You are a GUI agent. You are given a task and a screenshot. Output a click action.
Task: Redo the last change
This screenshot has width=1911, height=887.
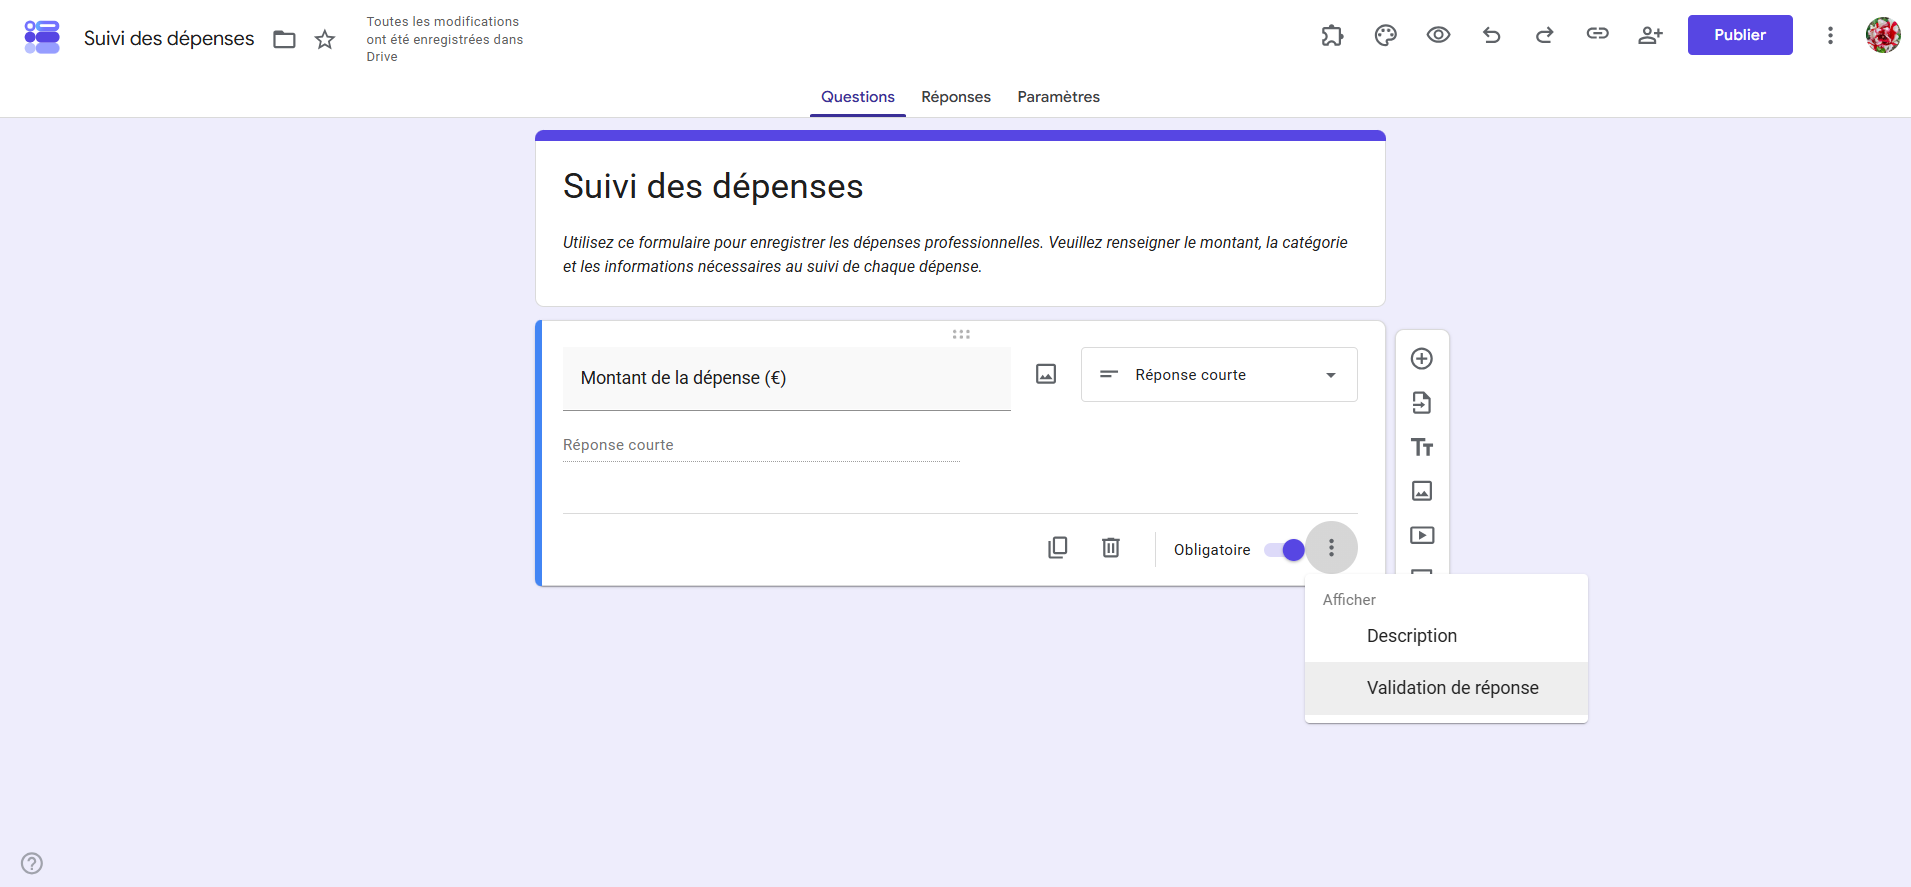(x=1545, y=35)
